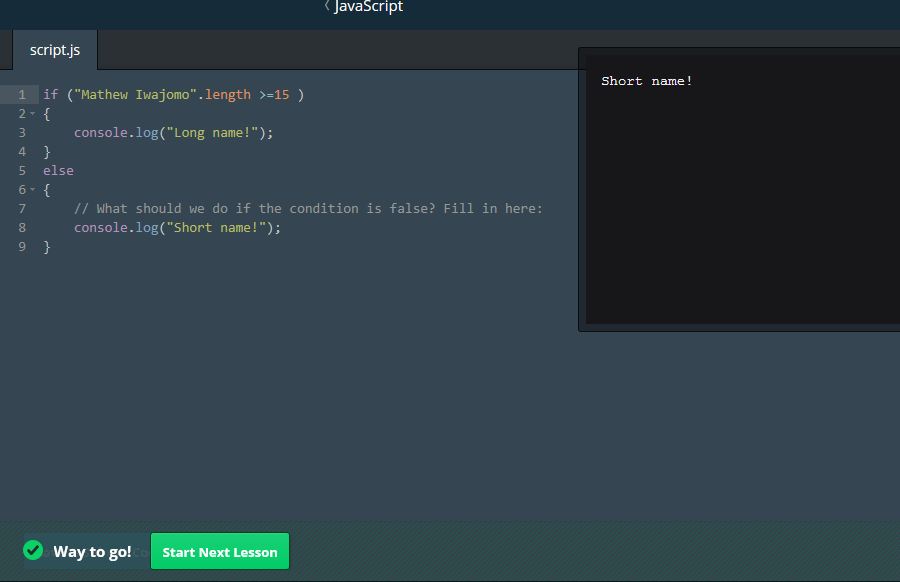The width and height of the screenshot is (900, 582).
Task: Click the Short name! output in console panel
Action: [646, 81]
